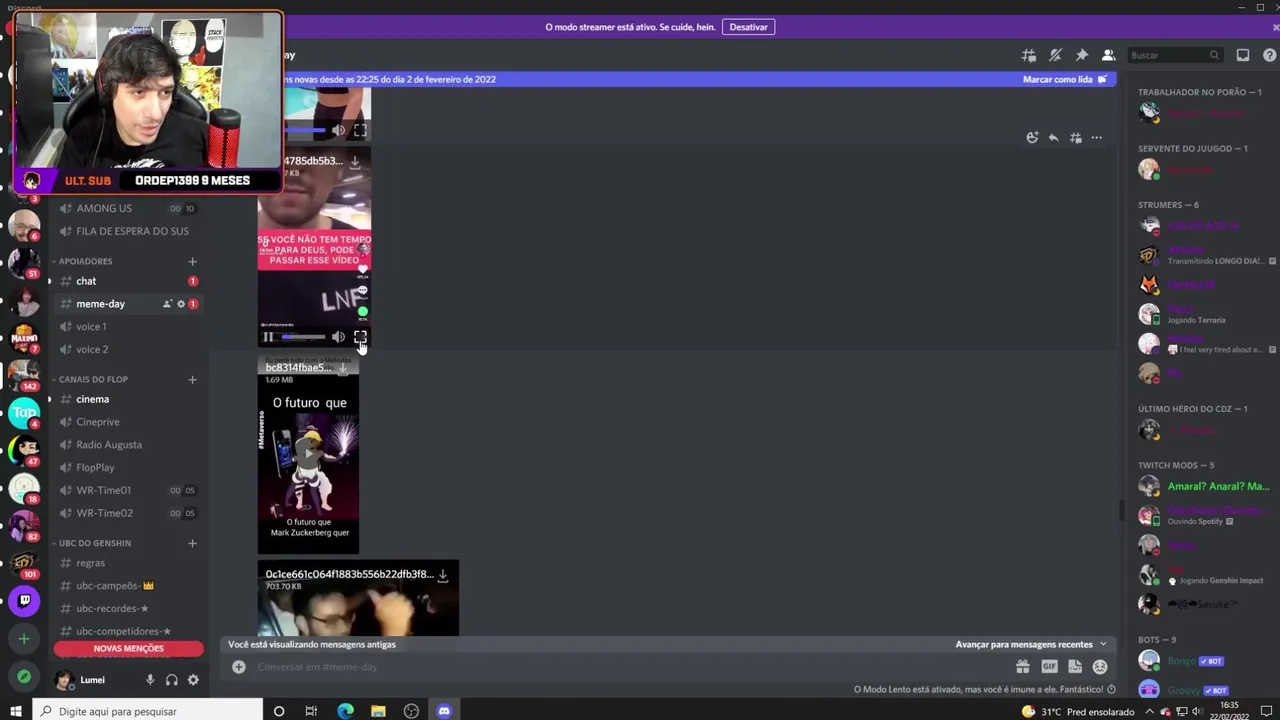Open Microsoft Edge from taskbar

coord(345,711)
